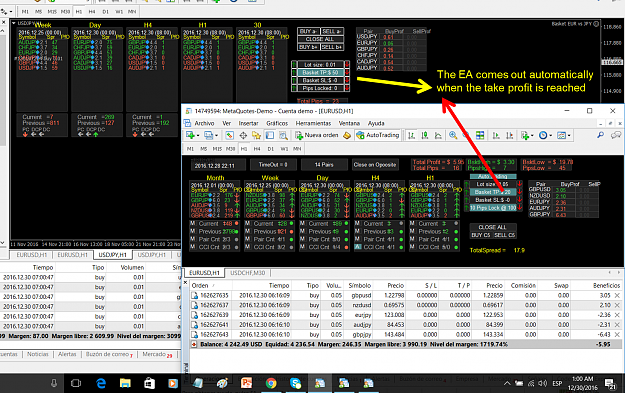
Task: Open the Herramientas menu
Action: click(313, 124)
